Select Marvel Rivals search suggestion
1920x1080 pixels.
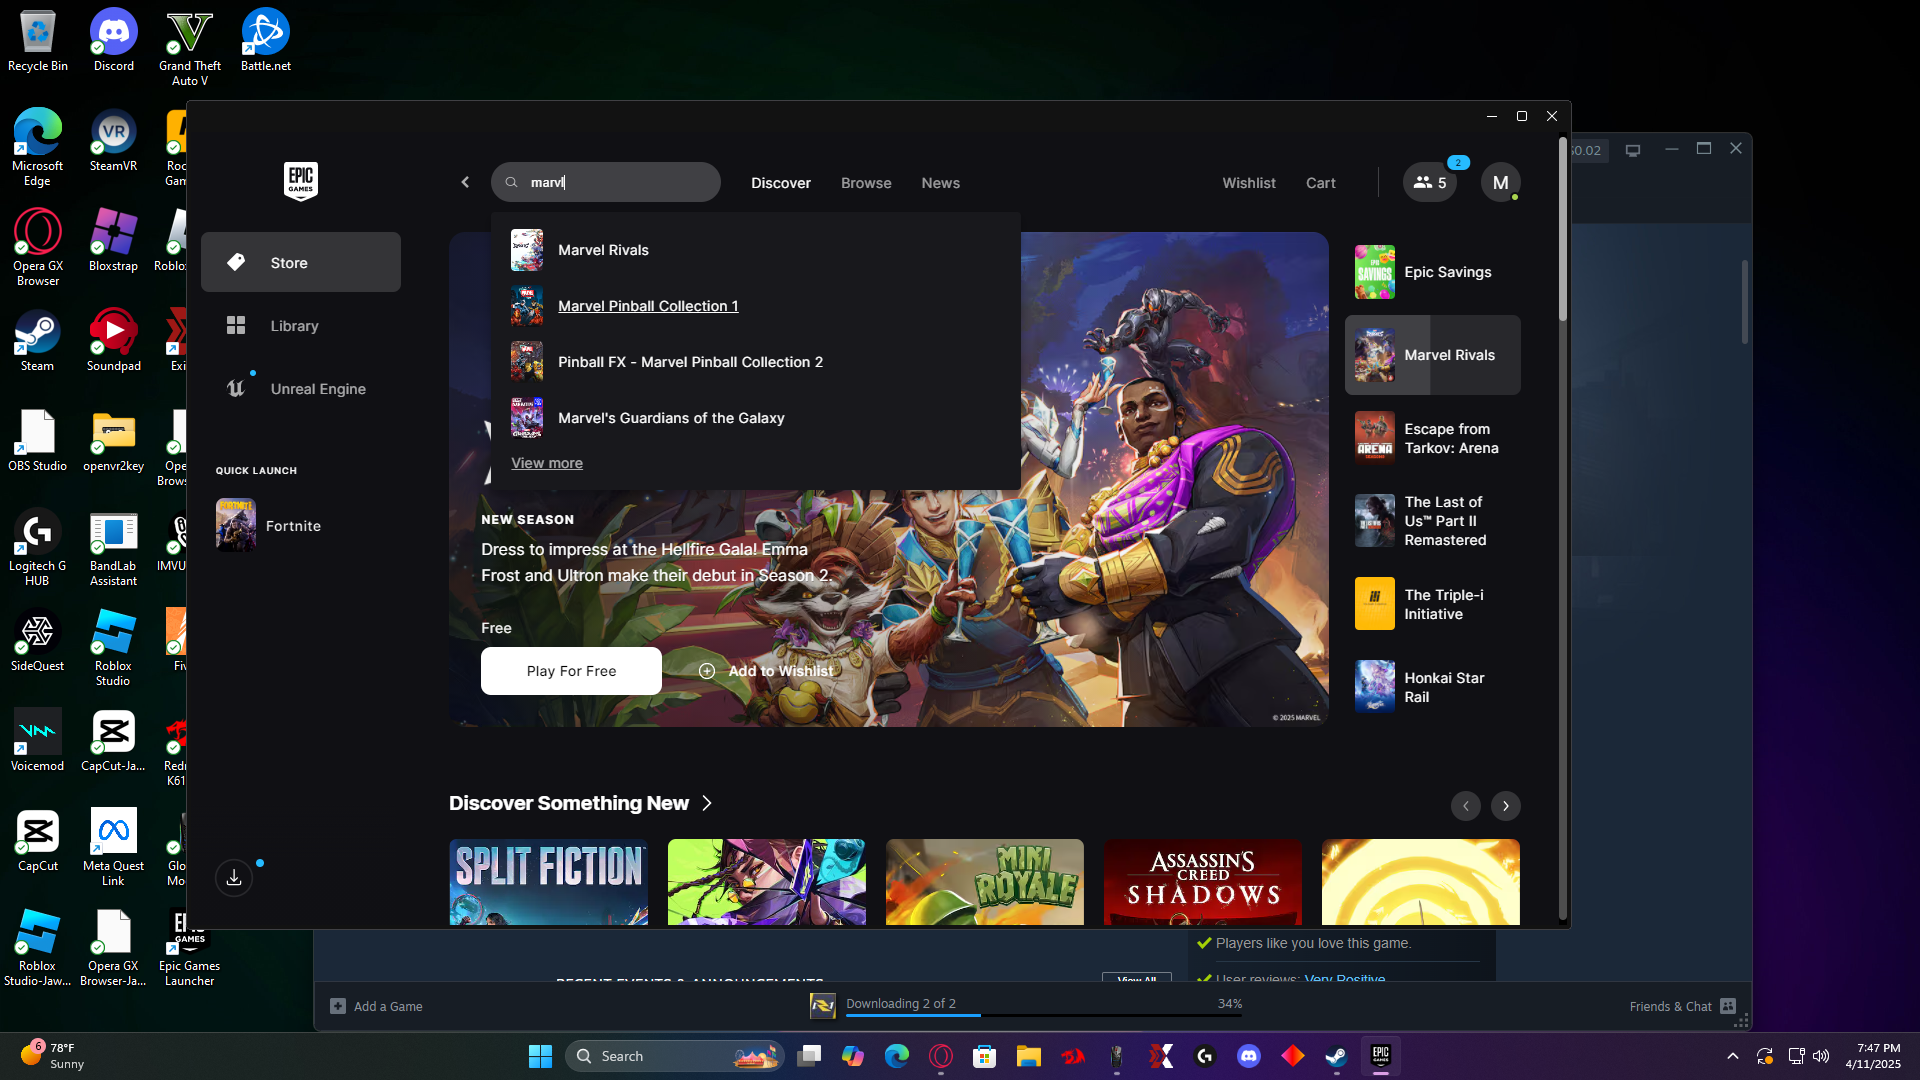click(756, 250)
